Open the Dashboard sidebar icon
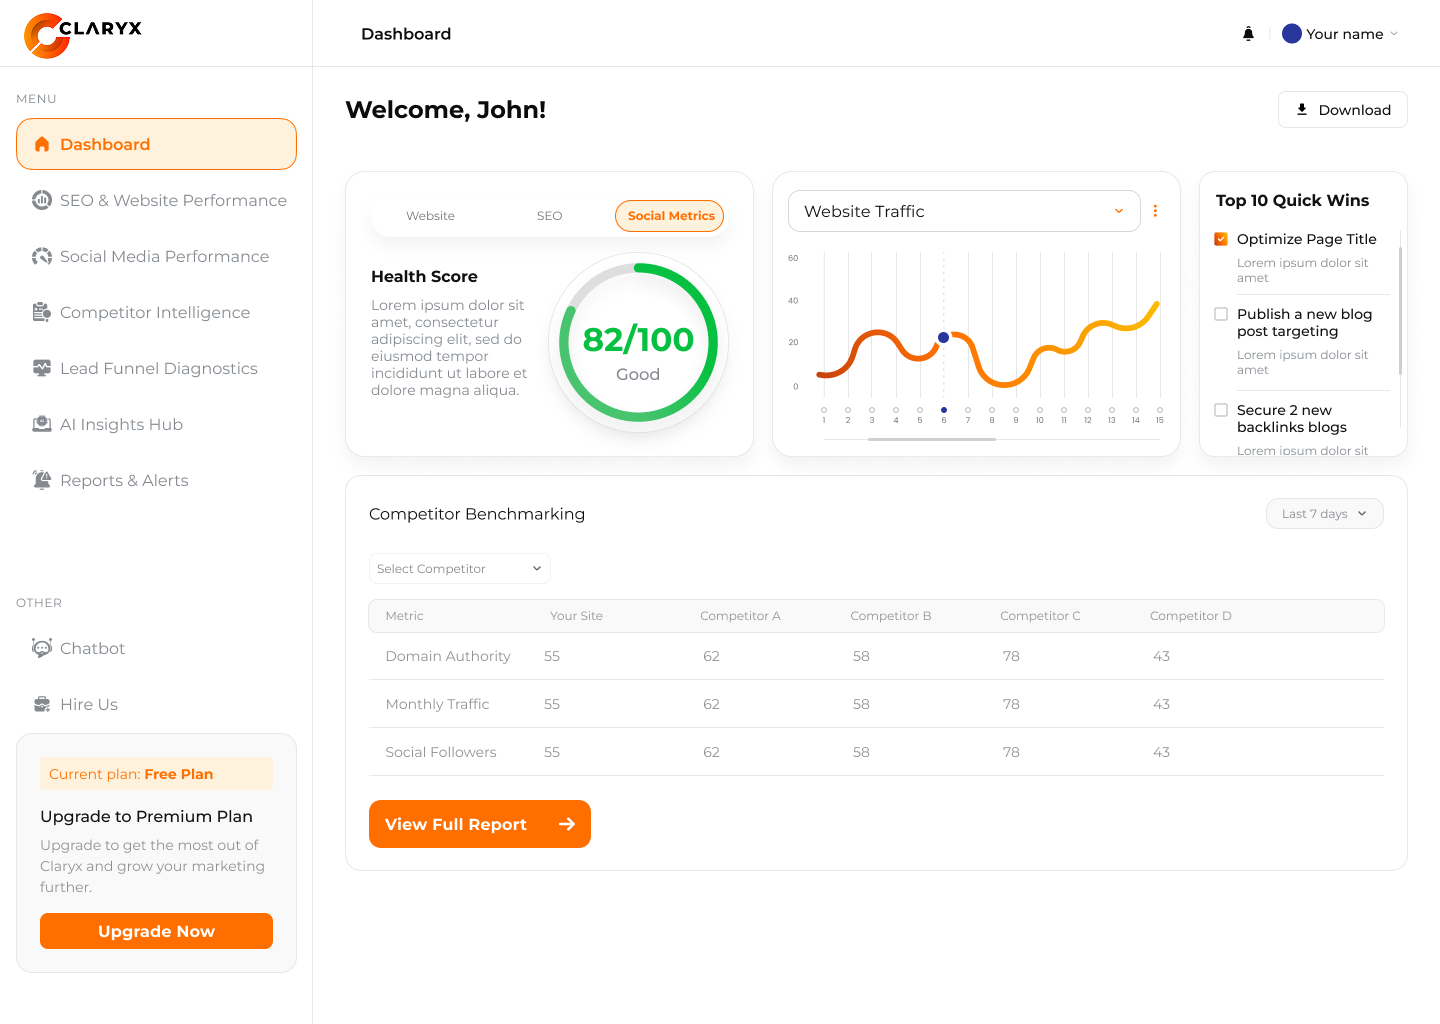 point(42,144)
